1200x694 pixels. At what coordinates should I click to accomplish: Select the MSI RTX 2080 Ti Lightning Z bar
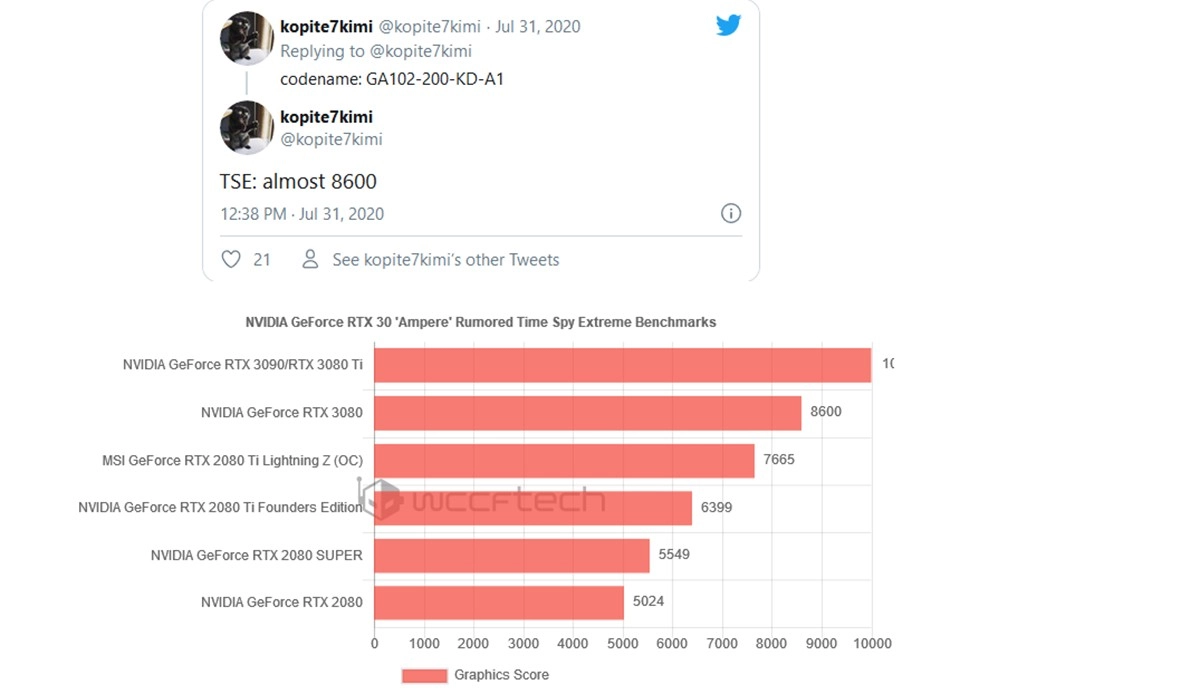565,460
